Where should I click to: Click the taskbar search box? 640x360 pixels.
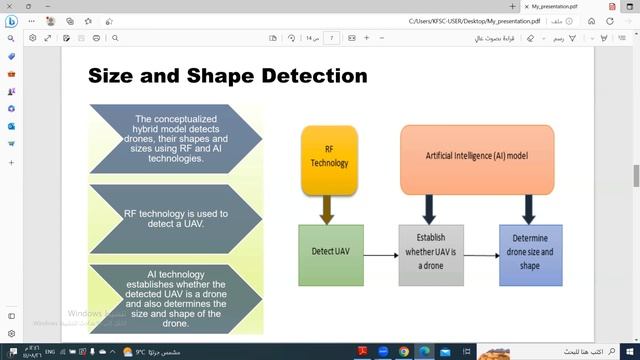pyautogui.click(x=549, y=351)
